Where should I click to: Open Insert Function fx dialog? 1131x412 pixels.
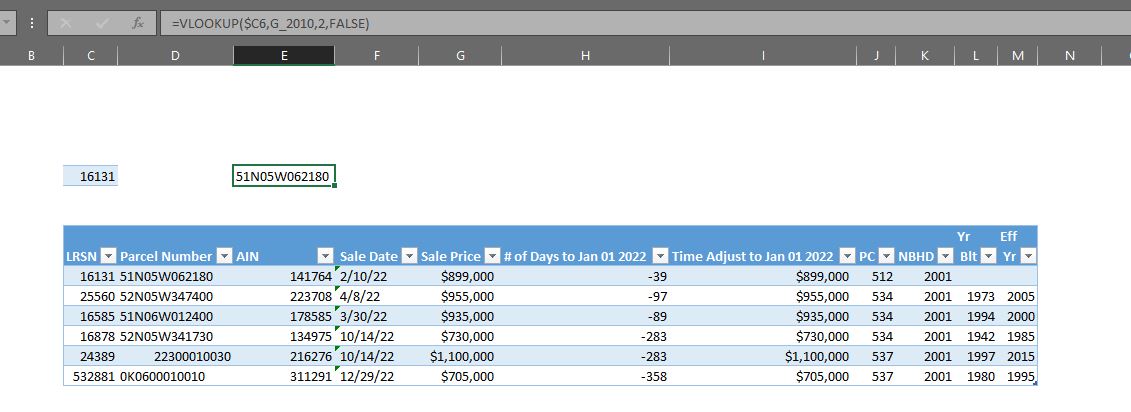coord(137,23)
